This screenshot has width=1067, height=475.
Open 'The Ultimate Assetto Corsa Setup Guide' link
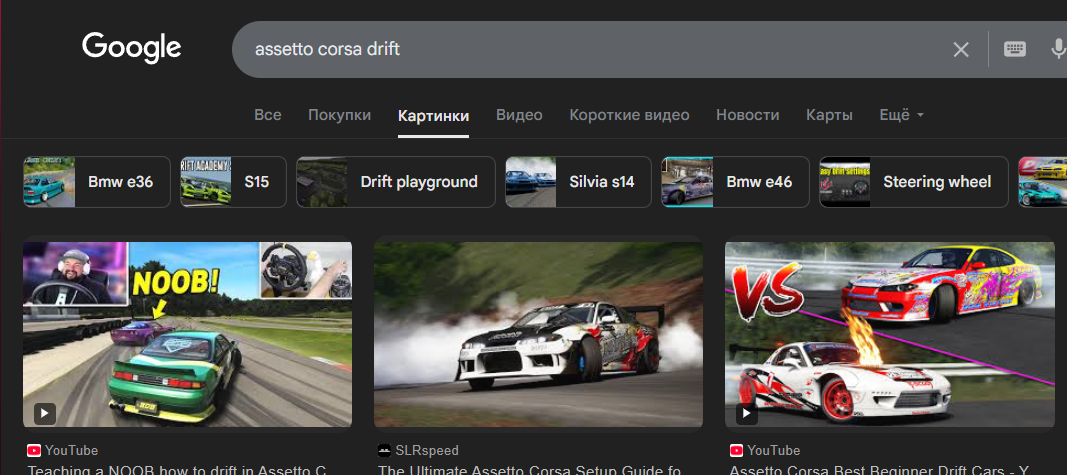[529, 470]
